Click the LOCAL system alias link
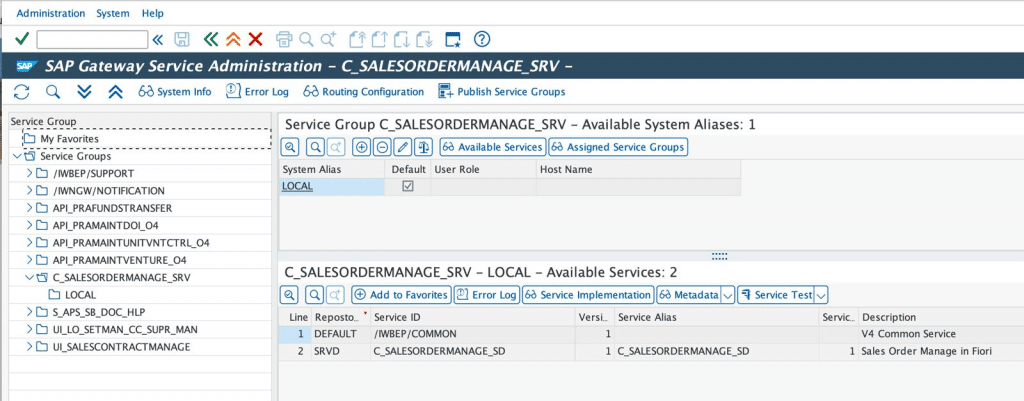This screenshot has width=1024, height=401. click(x=297, y=186)
